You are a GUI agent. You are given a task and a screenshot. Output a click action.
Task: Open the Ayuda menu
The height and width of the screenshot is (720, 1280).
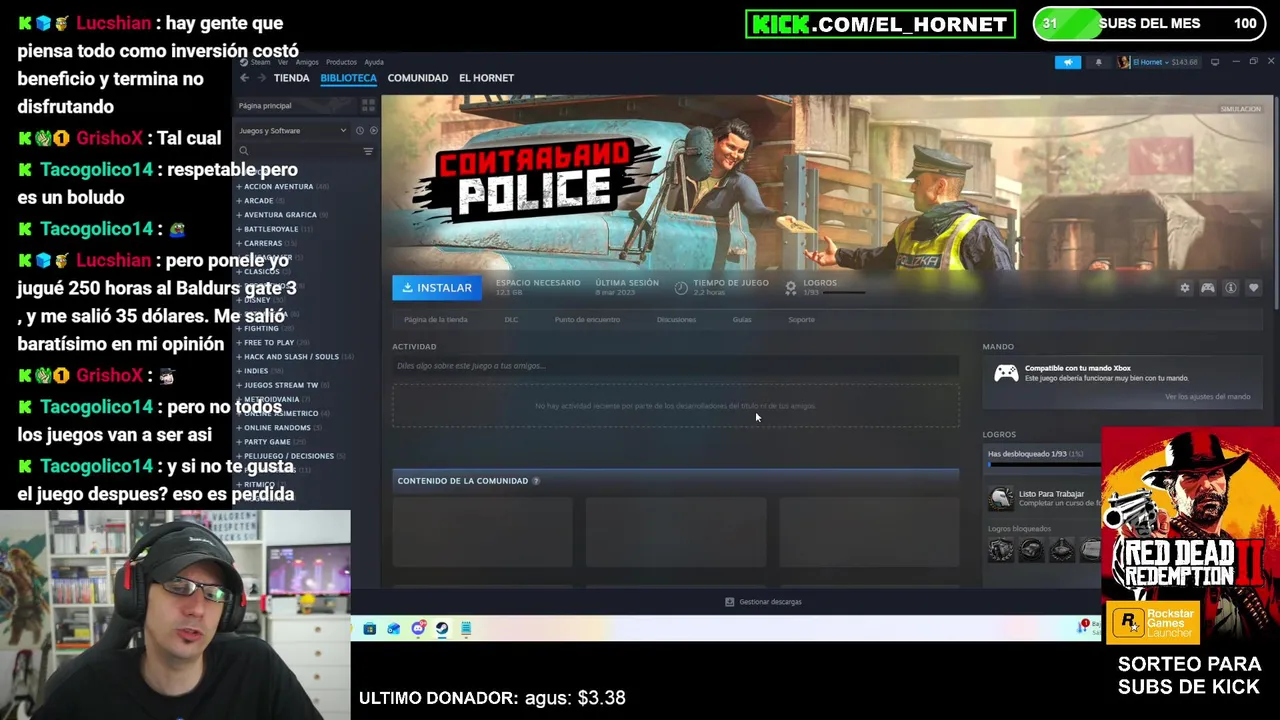point(374,62)
